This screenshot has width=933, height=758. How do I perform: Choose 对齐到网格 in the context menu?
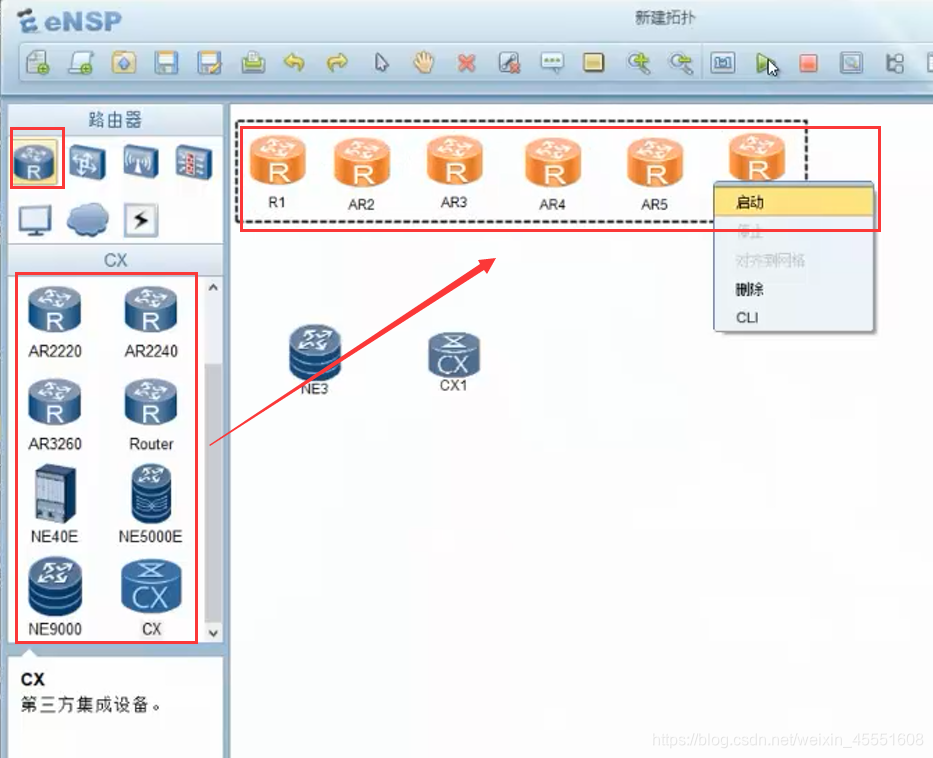click(x=794, y=261)
